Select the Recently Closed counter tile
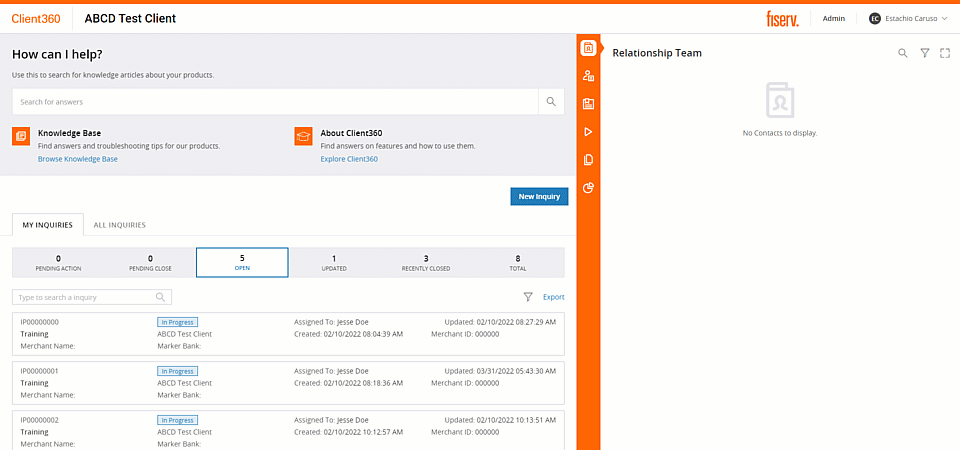 (426, 263)
